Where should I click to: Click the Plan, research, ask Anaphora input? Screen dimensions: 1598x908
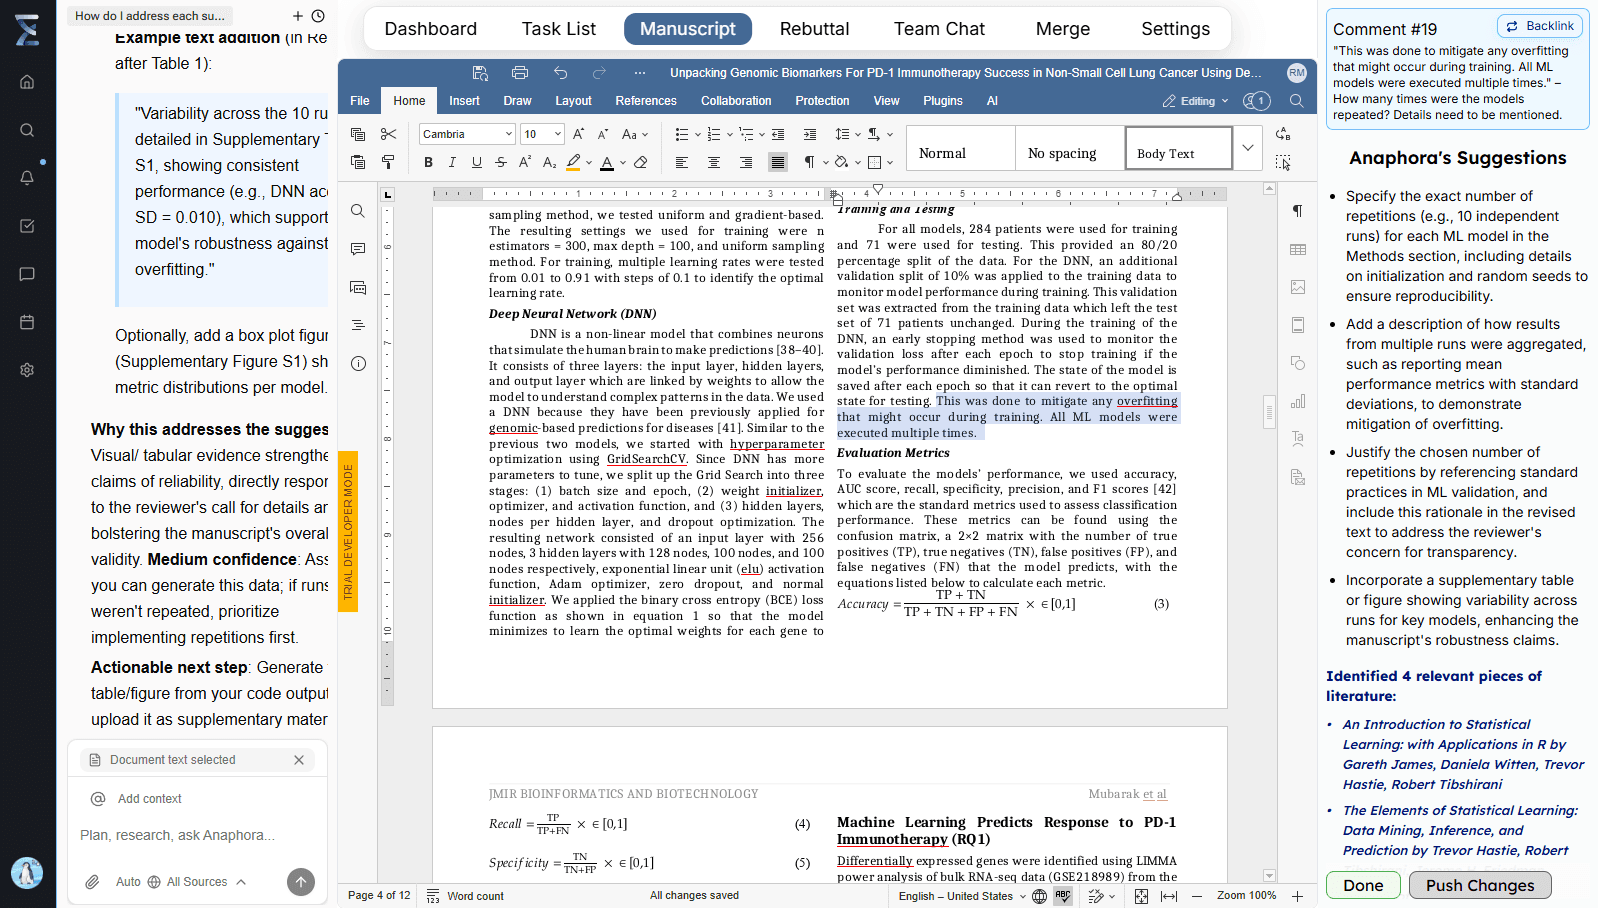pos(195,835)
